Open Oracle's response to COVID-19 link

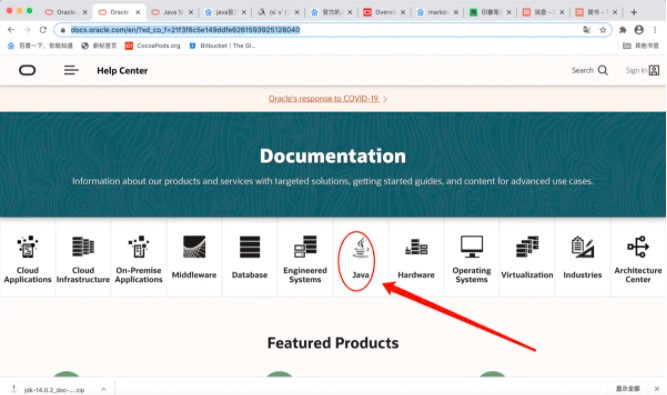pos(327,99)
